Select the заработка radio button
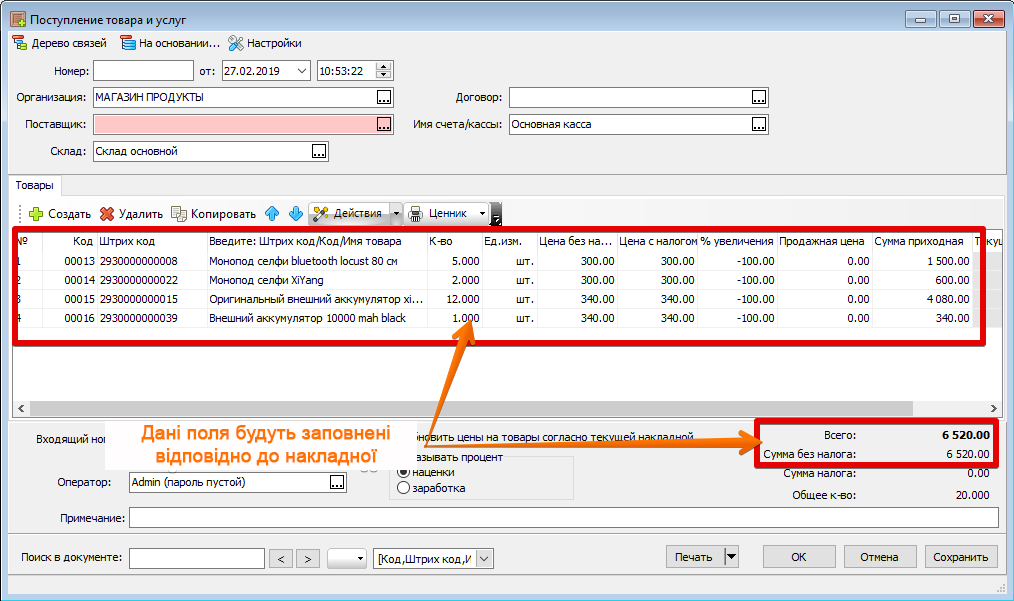 pyautogui.click(x=404, y=488)
